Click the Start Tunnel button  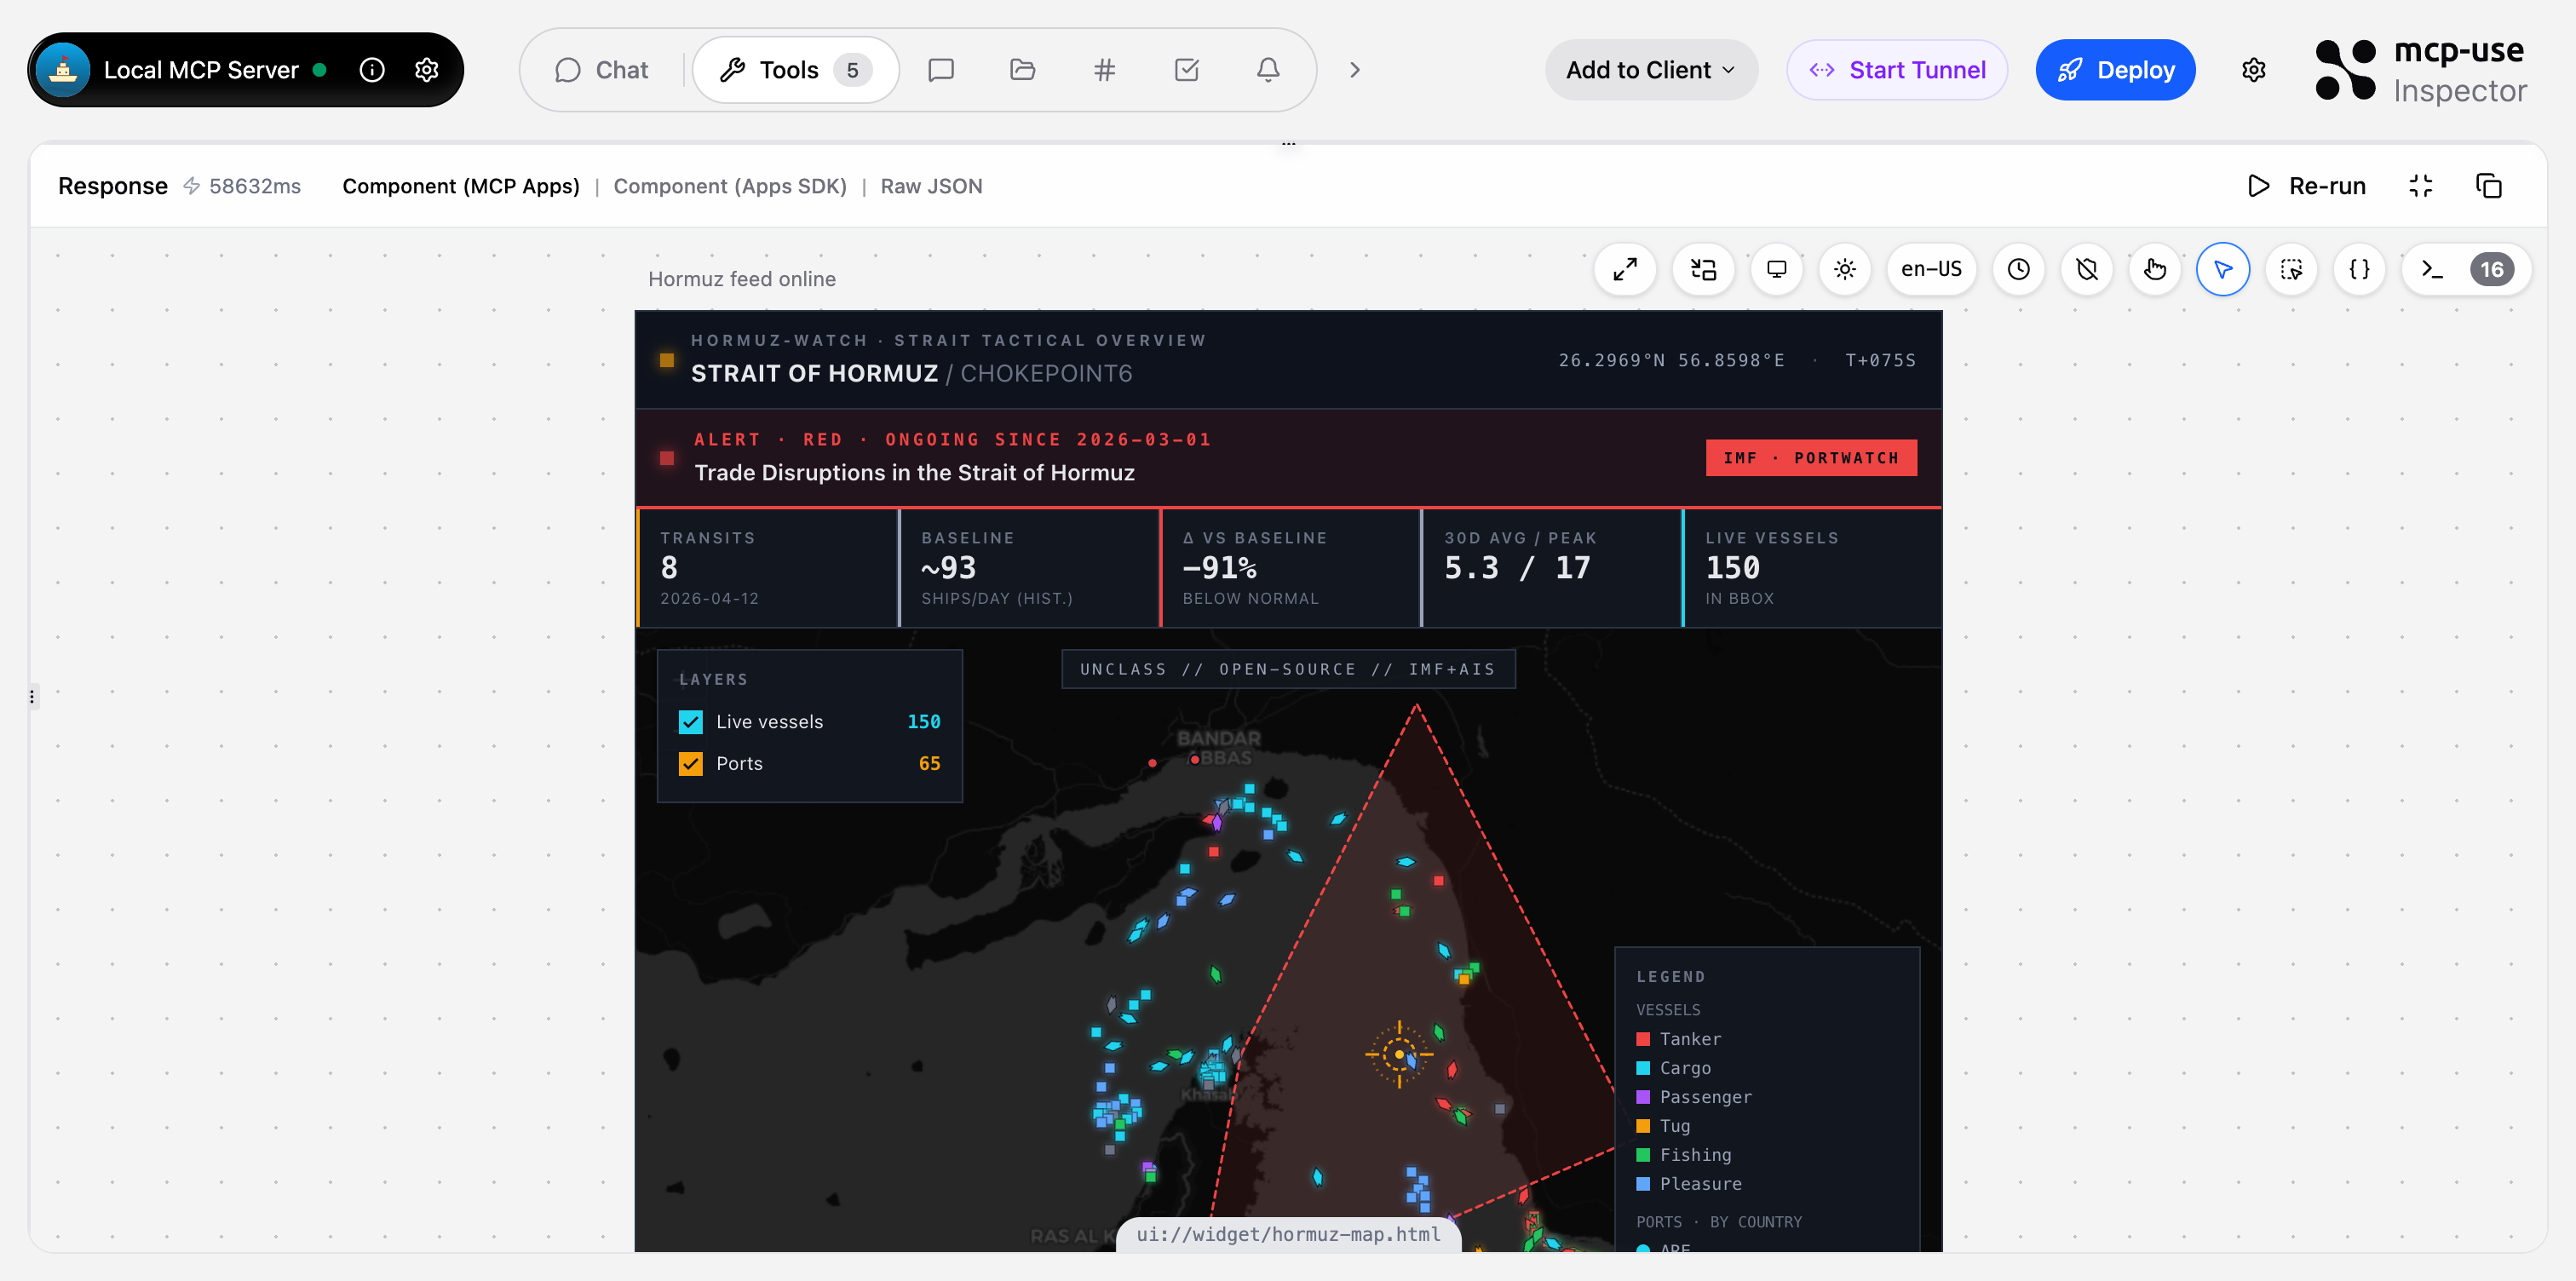(1897, 70)
